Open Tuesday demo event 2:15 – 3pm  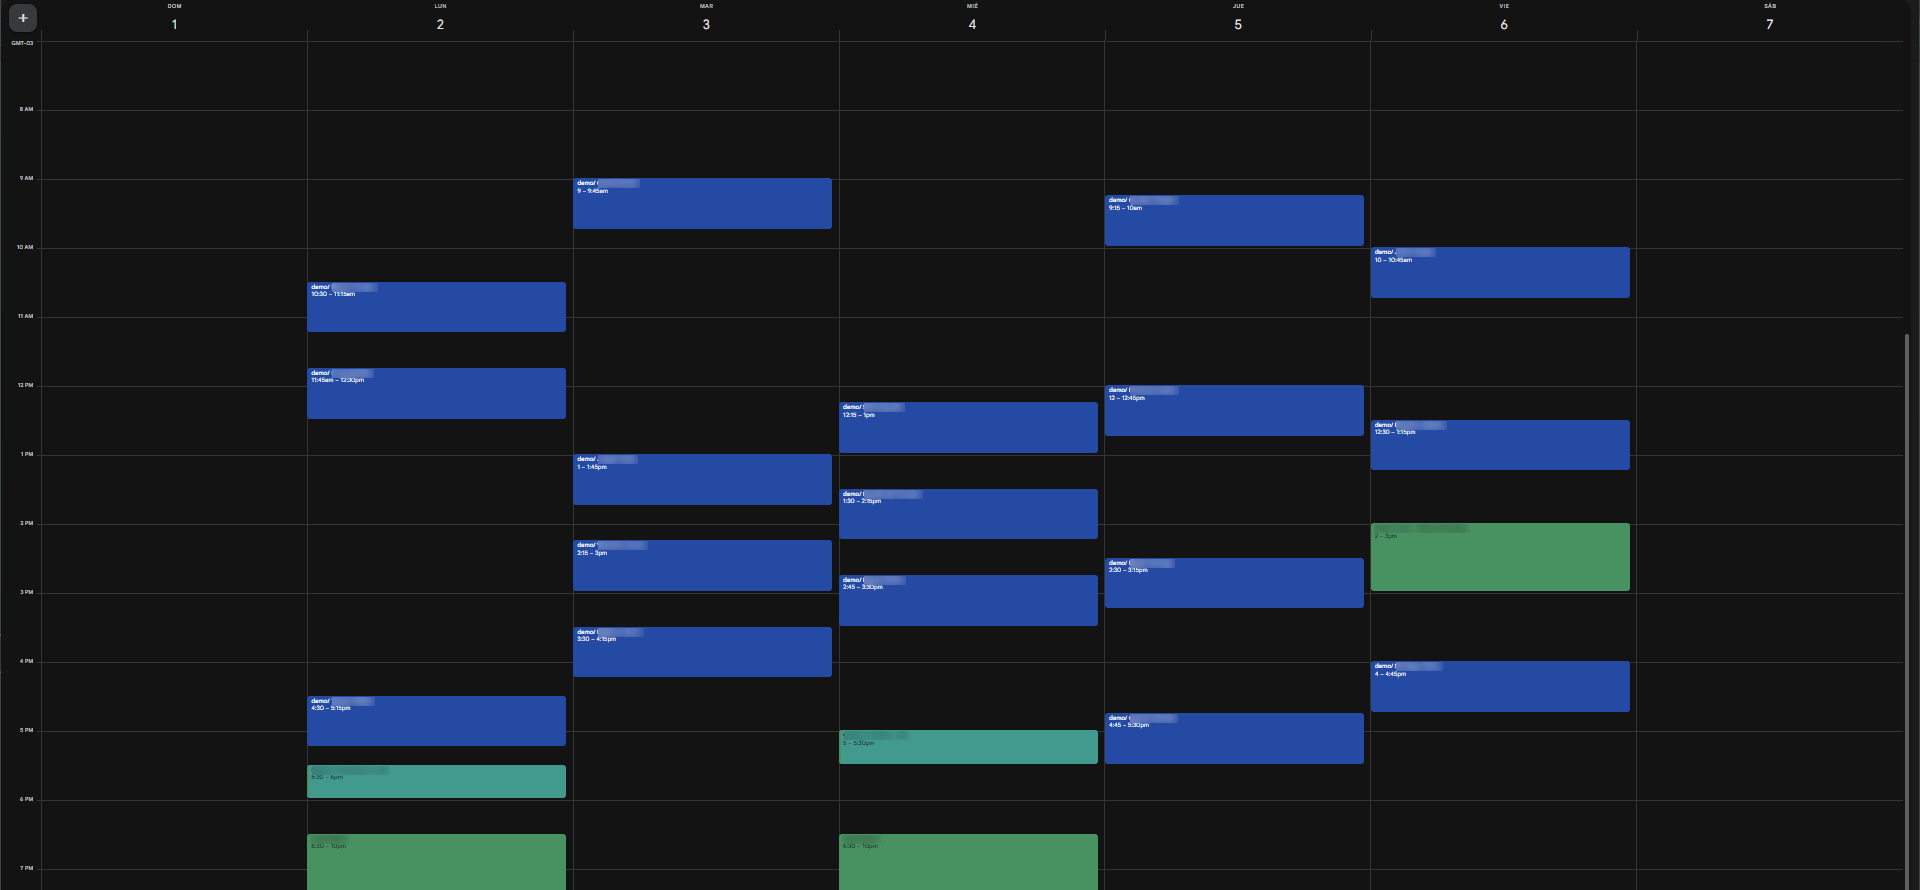tap(702, 565)
